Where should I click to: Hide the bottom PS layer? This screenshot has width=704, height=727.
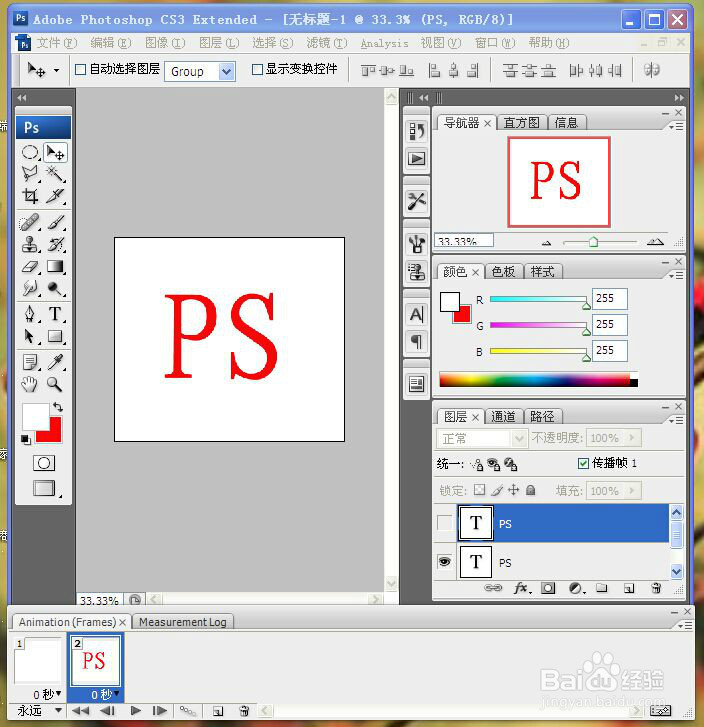click(x=444, y=561)
